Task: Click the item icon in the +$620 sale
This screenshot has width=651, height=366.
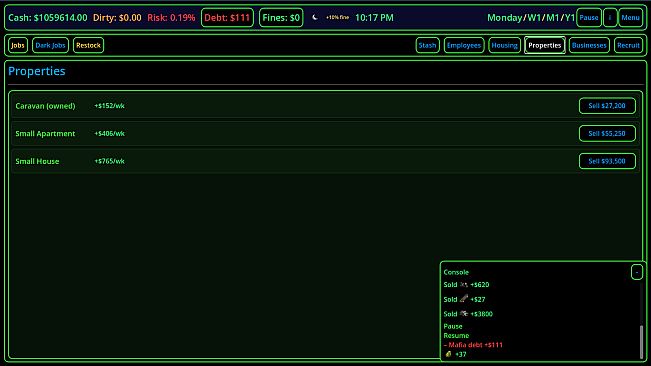Action: (x=464, y=285)
